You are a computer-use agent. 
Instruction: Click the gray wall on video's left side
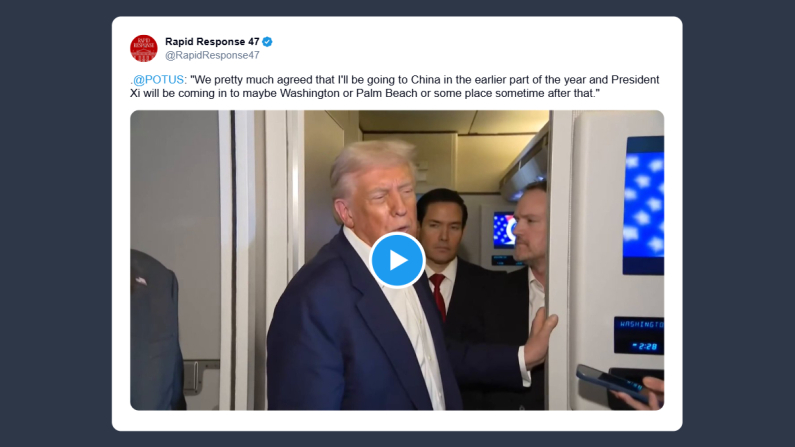coord(175,193)
